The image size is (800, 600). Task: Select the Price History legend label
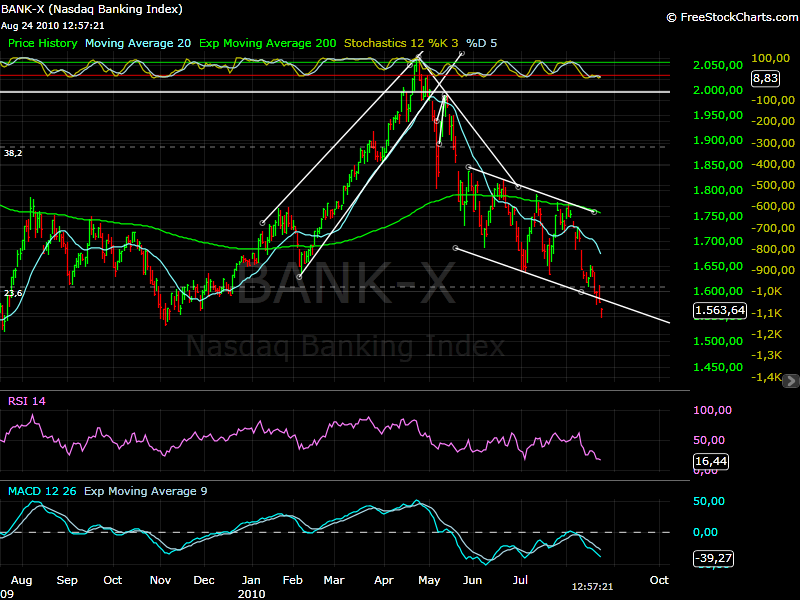pyautogui.click(x=43, y=43)
